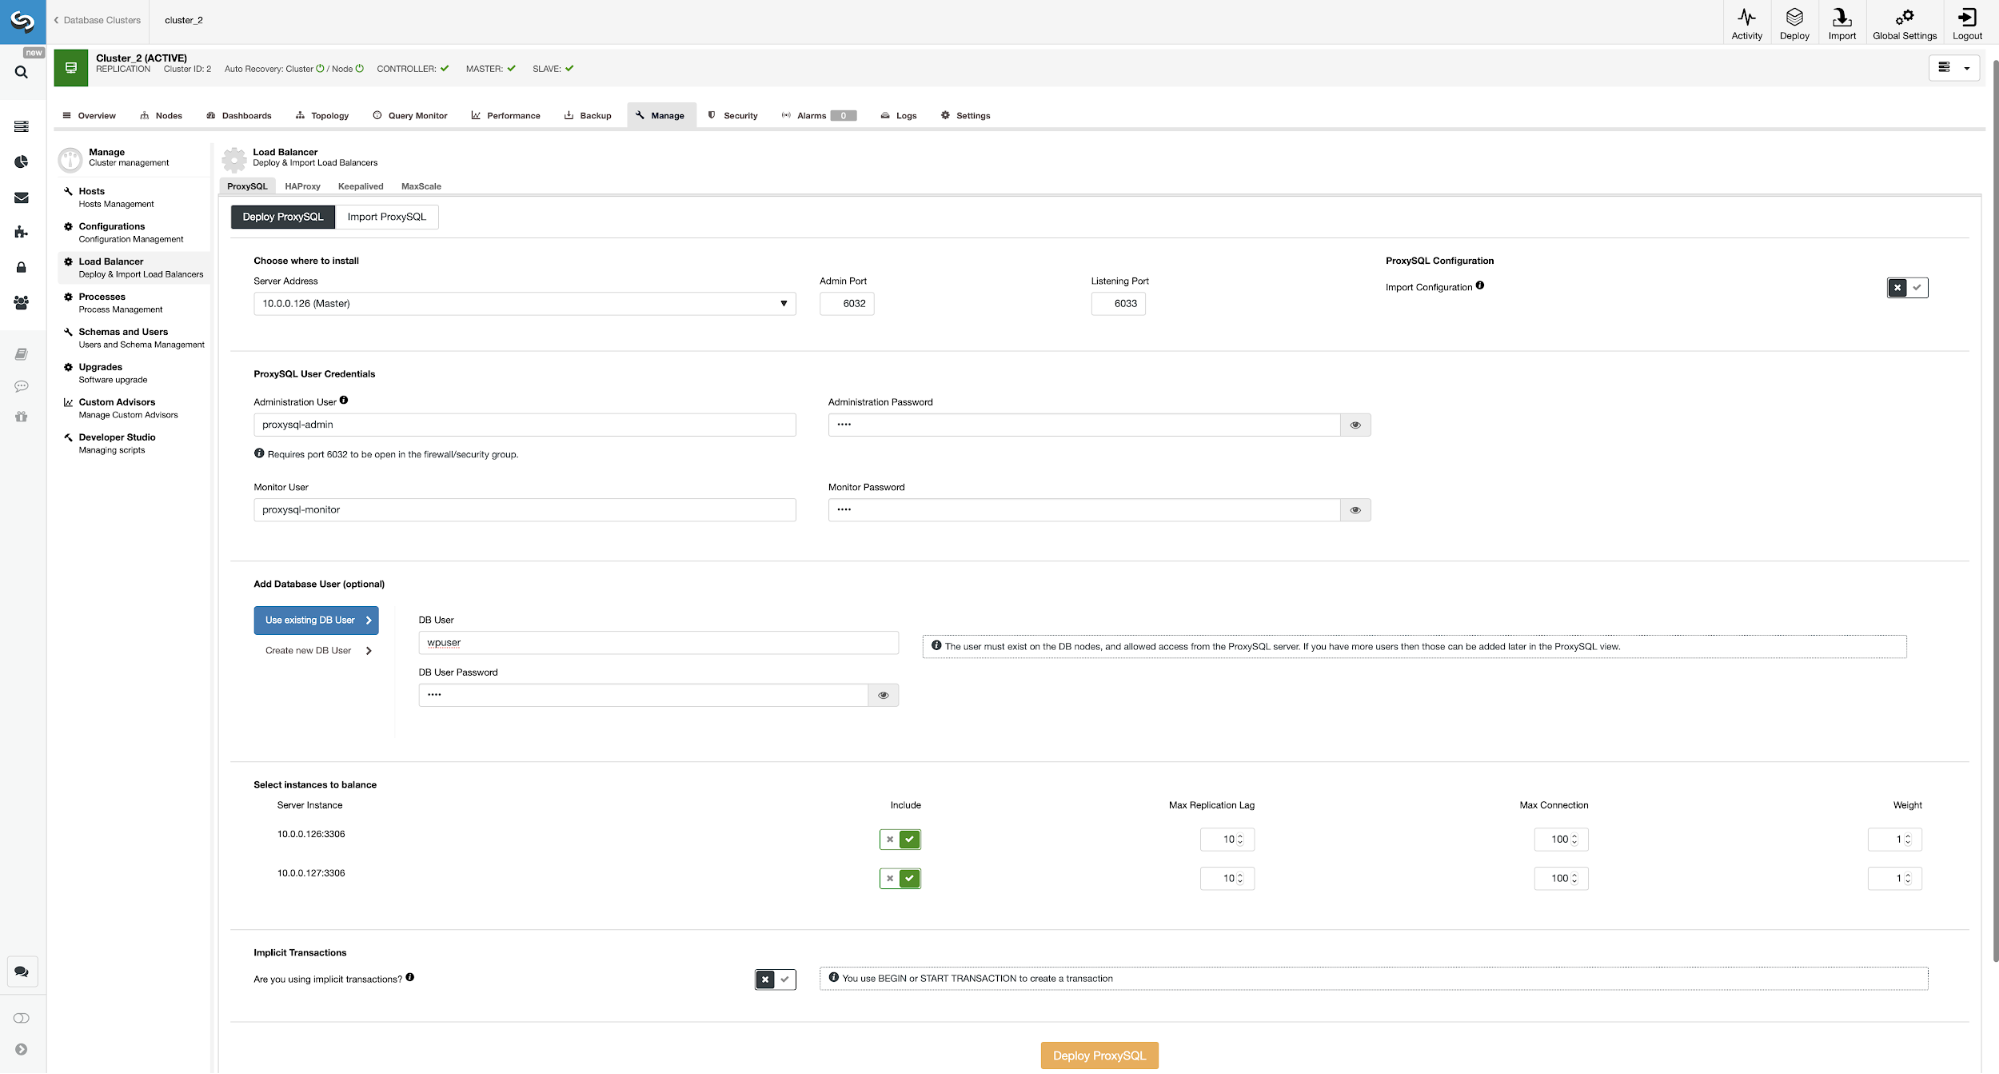Open the Backup tab

pyautogui.click(x=588, y=115)
